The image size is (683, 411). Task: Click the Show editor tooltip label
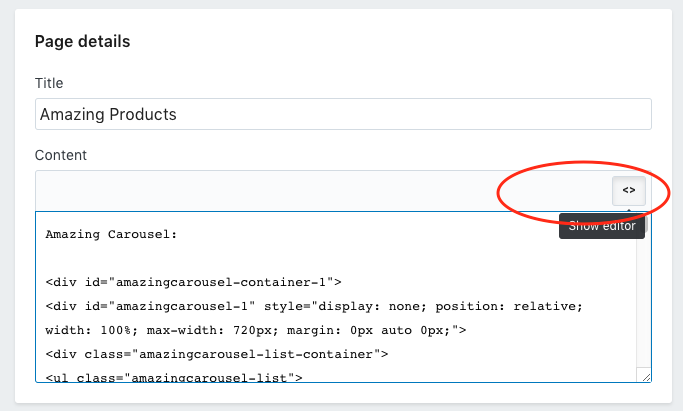(601, 226)
